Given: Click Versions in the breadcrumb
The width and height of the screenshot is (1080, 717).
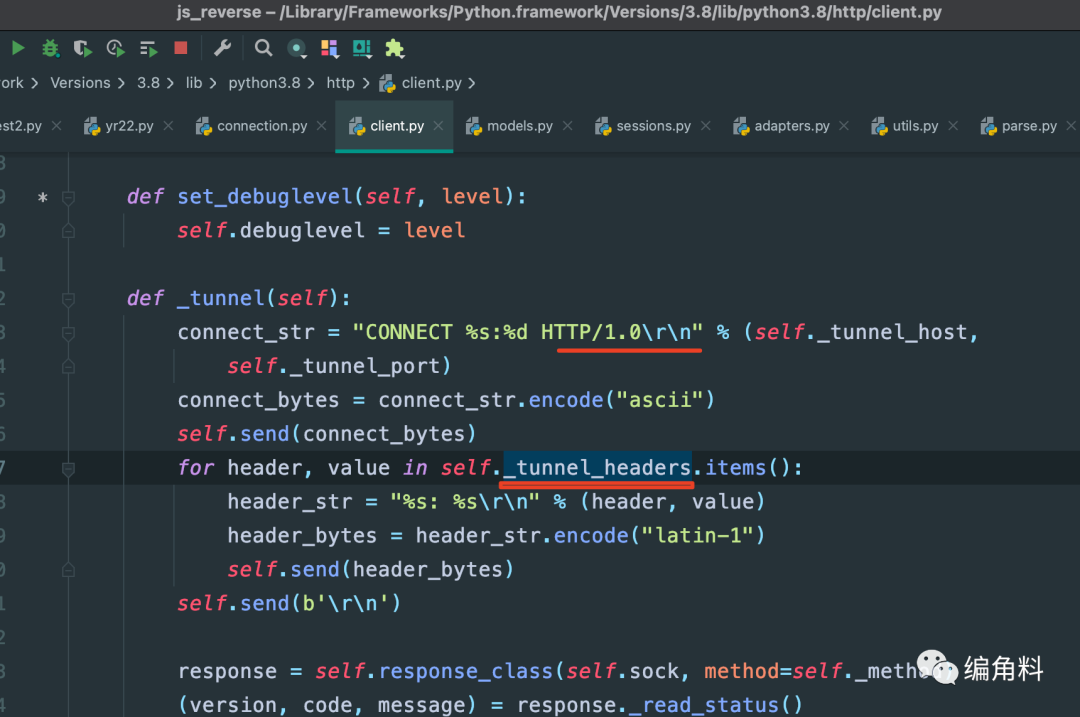Looking at the screenshot, I should tap(80, 83).
